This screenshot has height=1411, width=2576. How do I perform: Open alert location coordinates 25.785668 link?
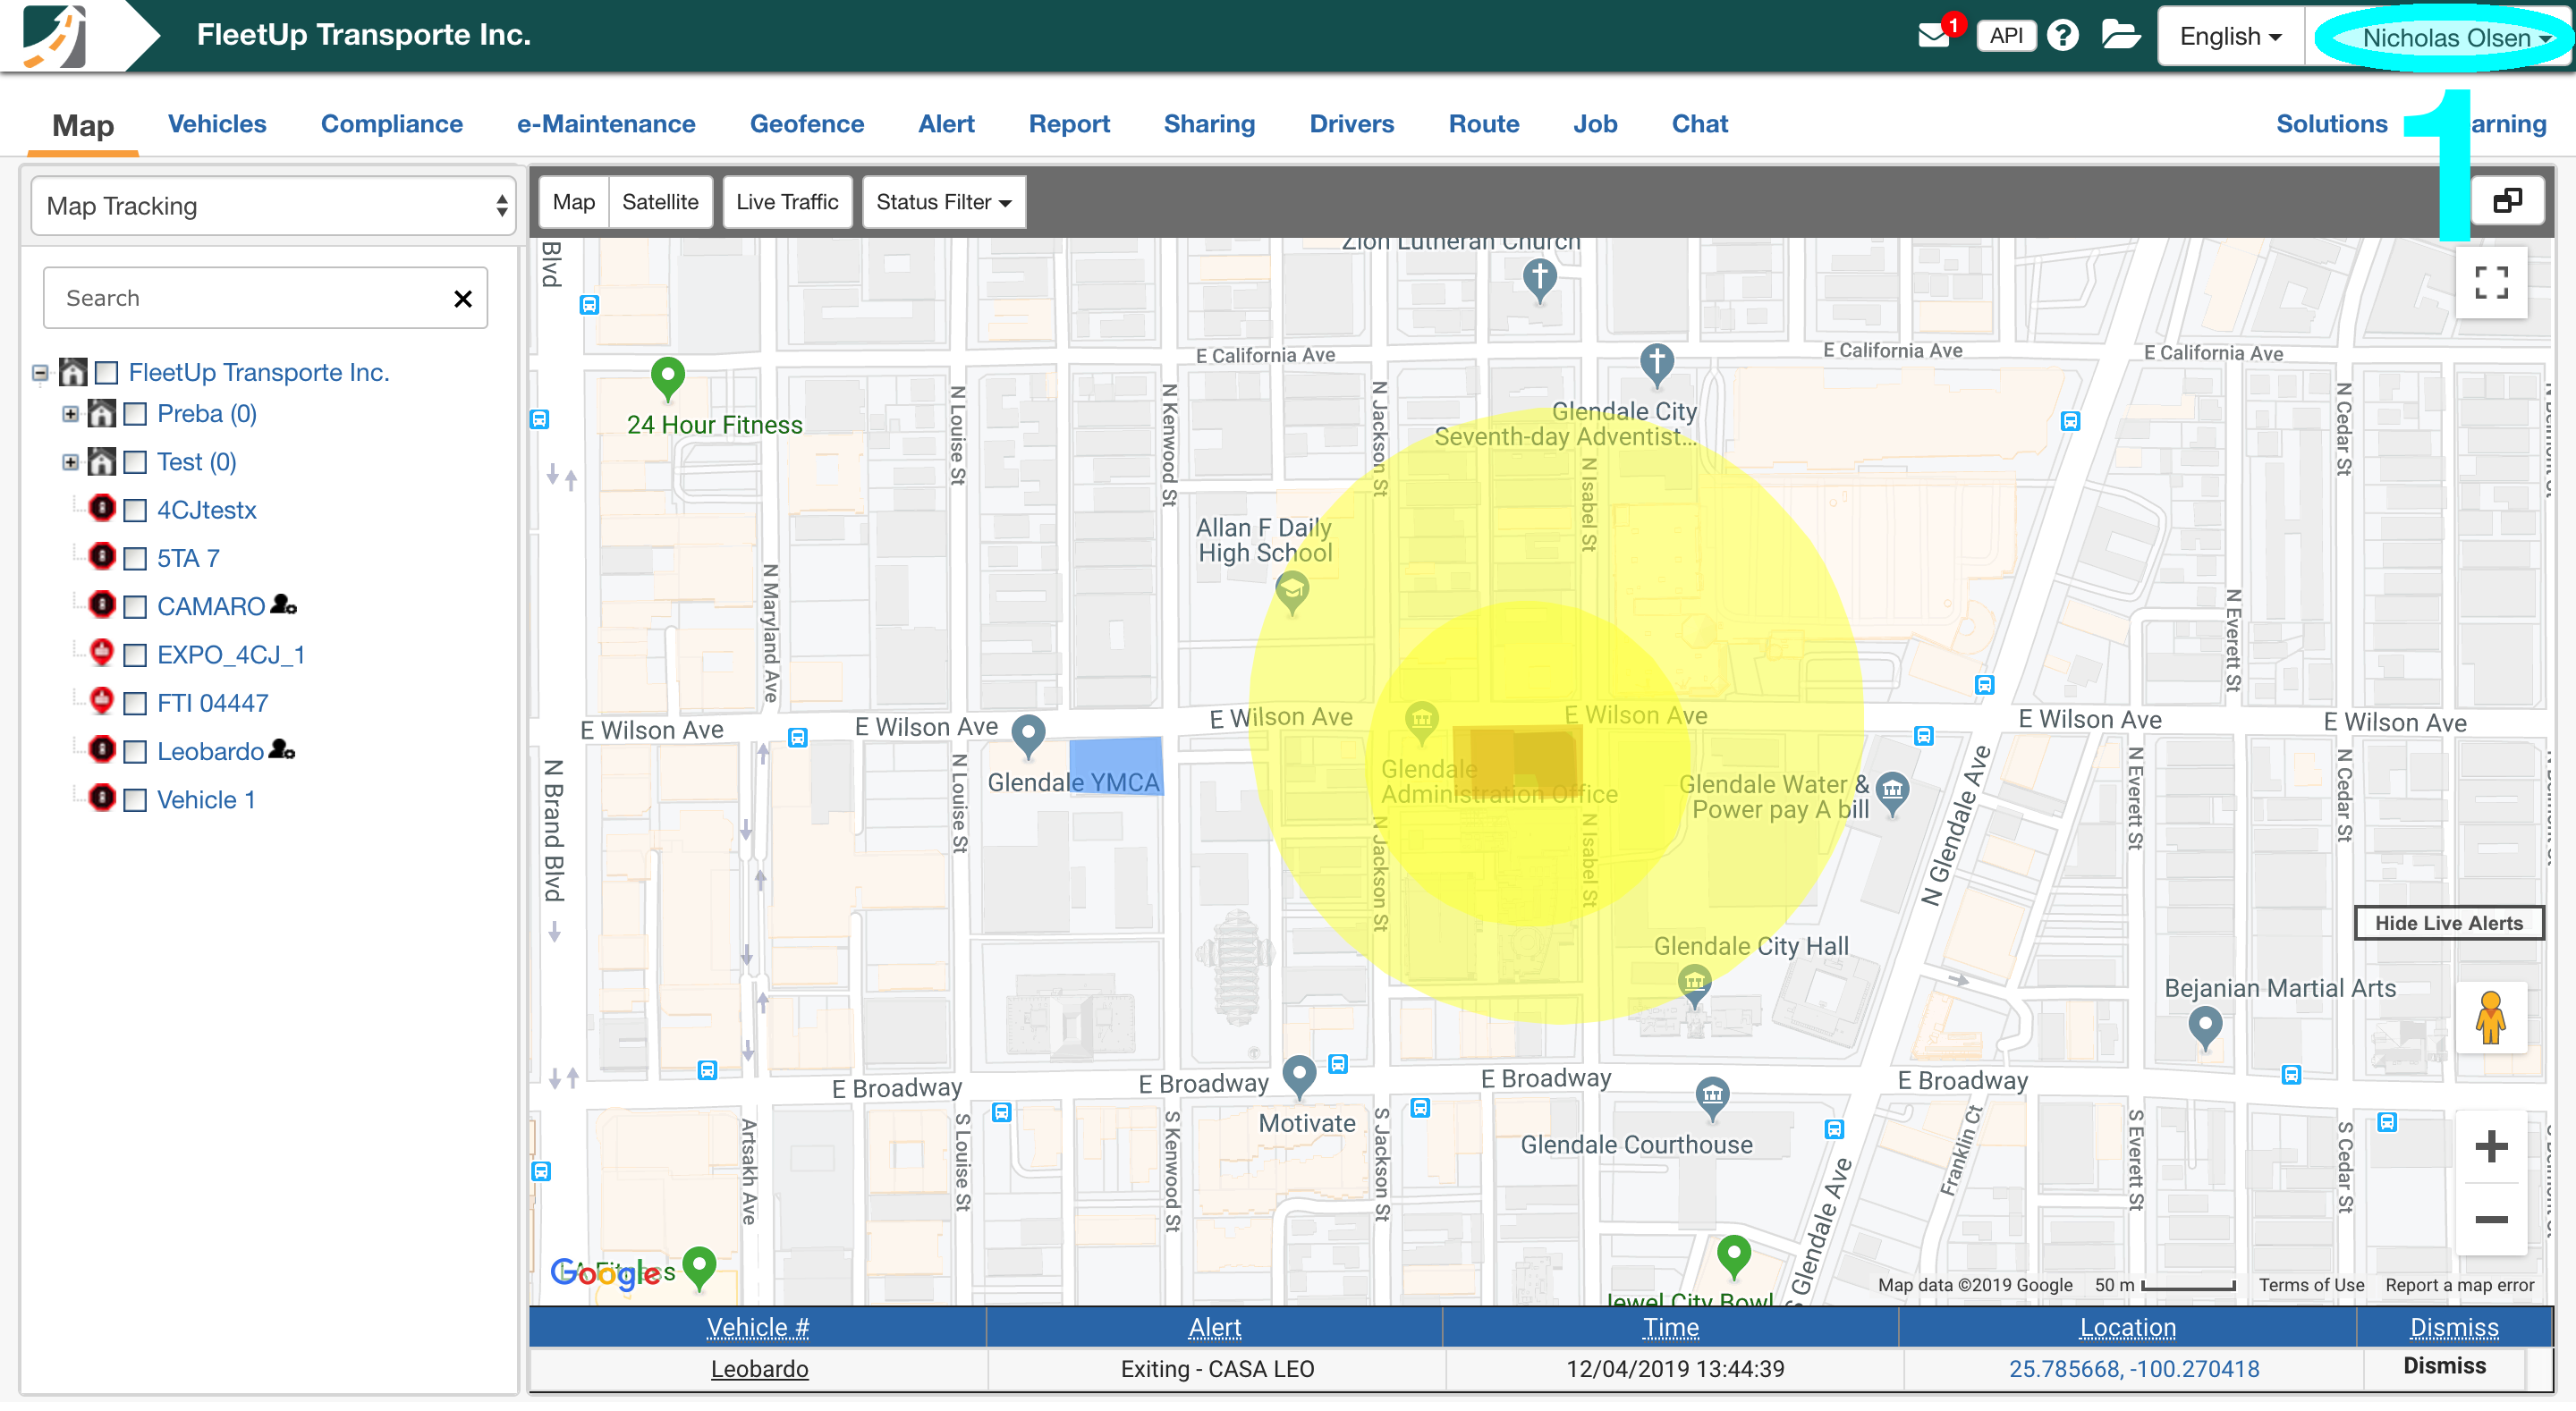point(2134,1370)
